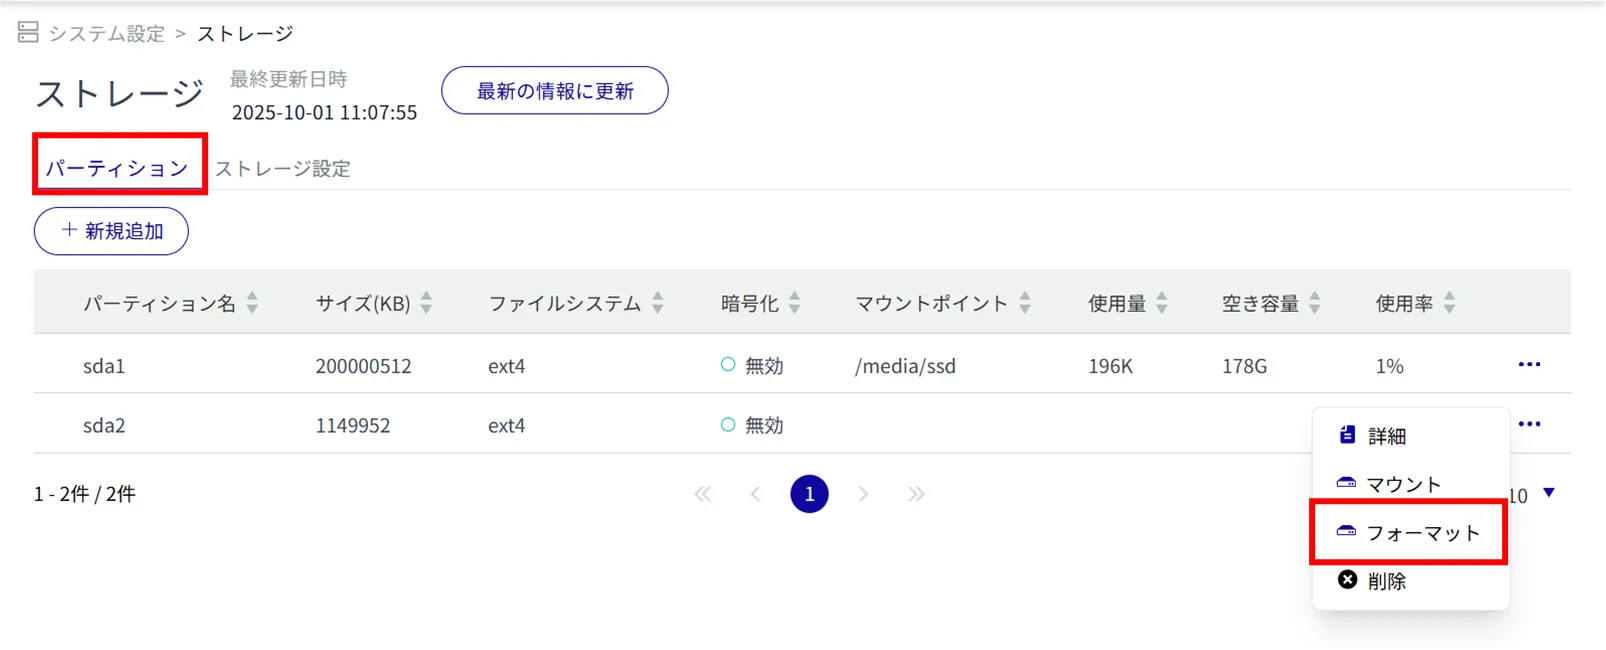Screen dimensions: 1606x650
Task: Sort table by 使用率 column
Action: pos(1449,303)
